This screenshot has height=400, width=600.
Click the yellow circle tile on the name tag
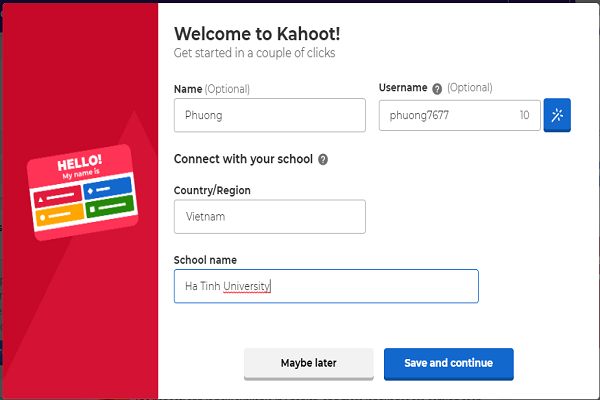tap(60, 216)
